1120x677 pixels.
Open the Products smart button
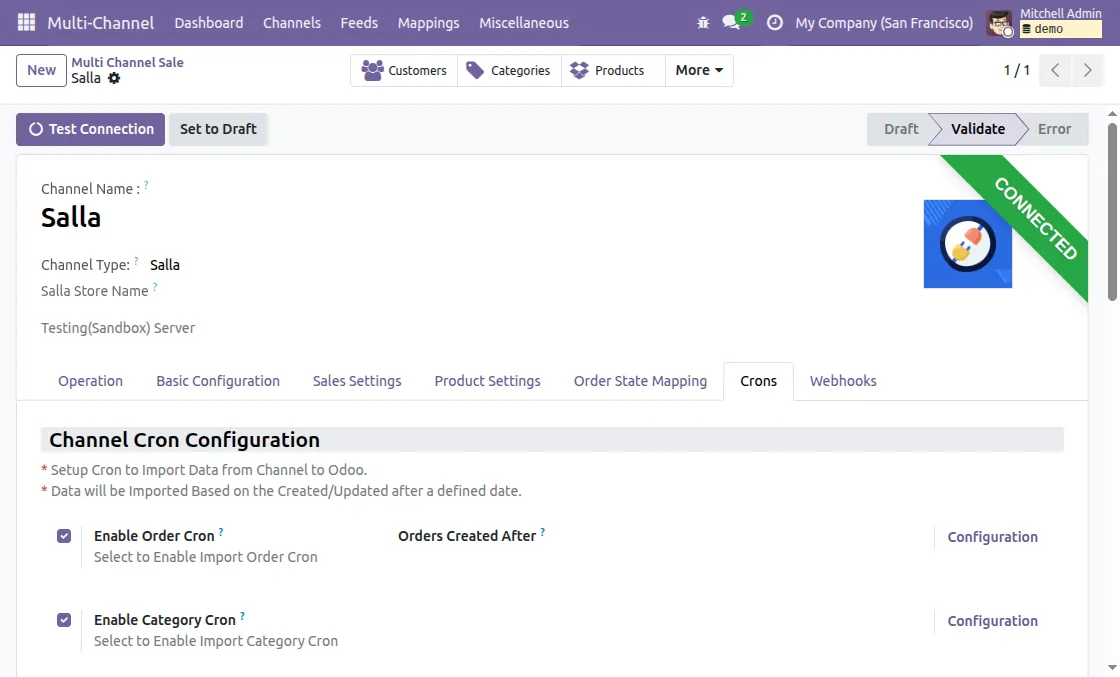(614, 70)
